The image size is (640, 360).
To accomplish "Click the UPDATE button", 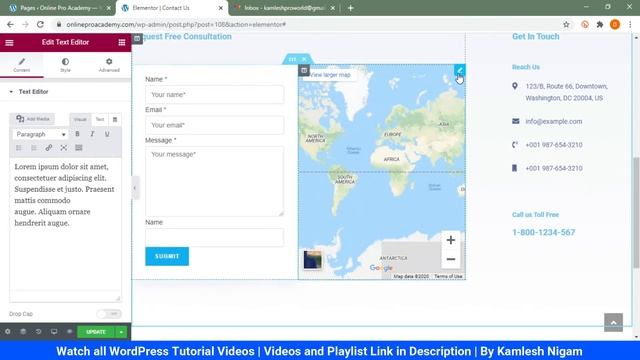I will [96, 332].
